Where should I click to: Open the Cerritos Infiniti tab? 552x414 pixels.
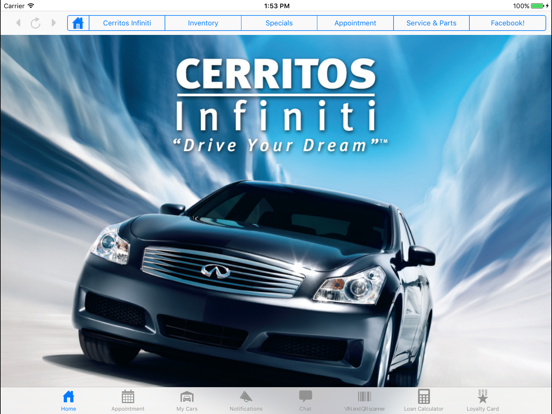127,23
